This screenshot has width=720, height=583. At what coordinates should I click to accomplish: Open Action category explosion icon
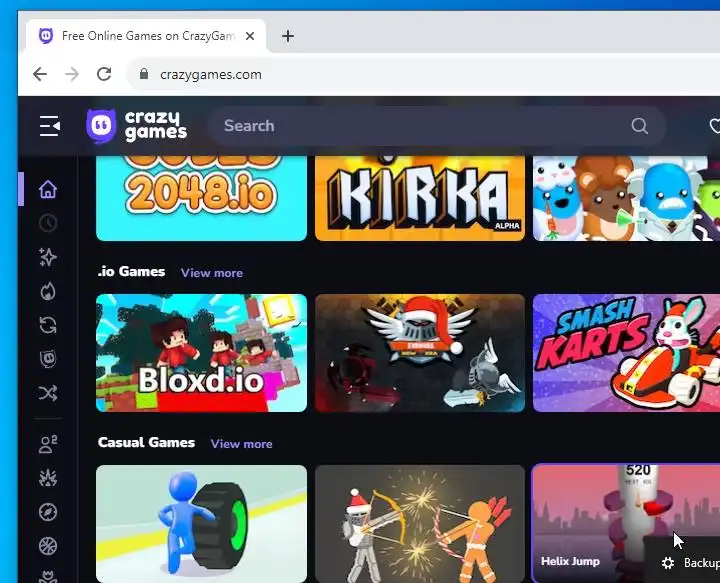point(48,478)
